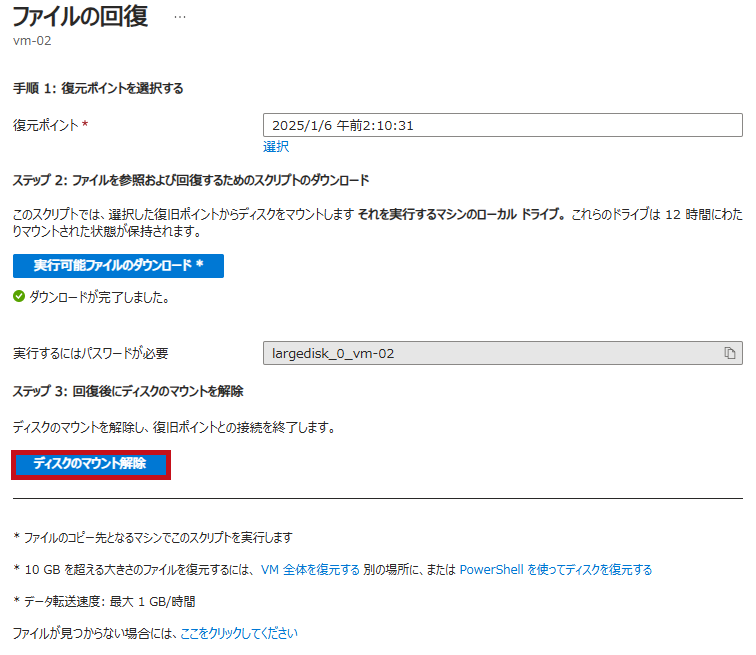Viewport: 756px width, 655px height.
Task: Select the ダウンロードが完了しました status text
Action: pyautogui.click(x=99, y=297)
